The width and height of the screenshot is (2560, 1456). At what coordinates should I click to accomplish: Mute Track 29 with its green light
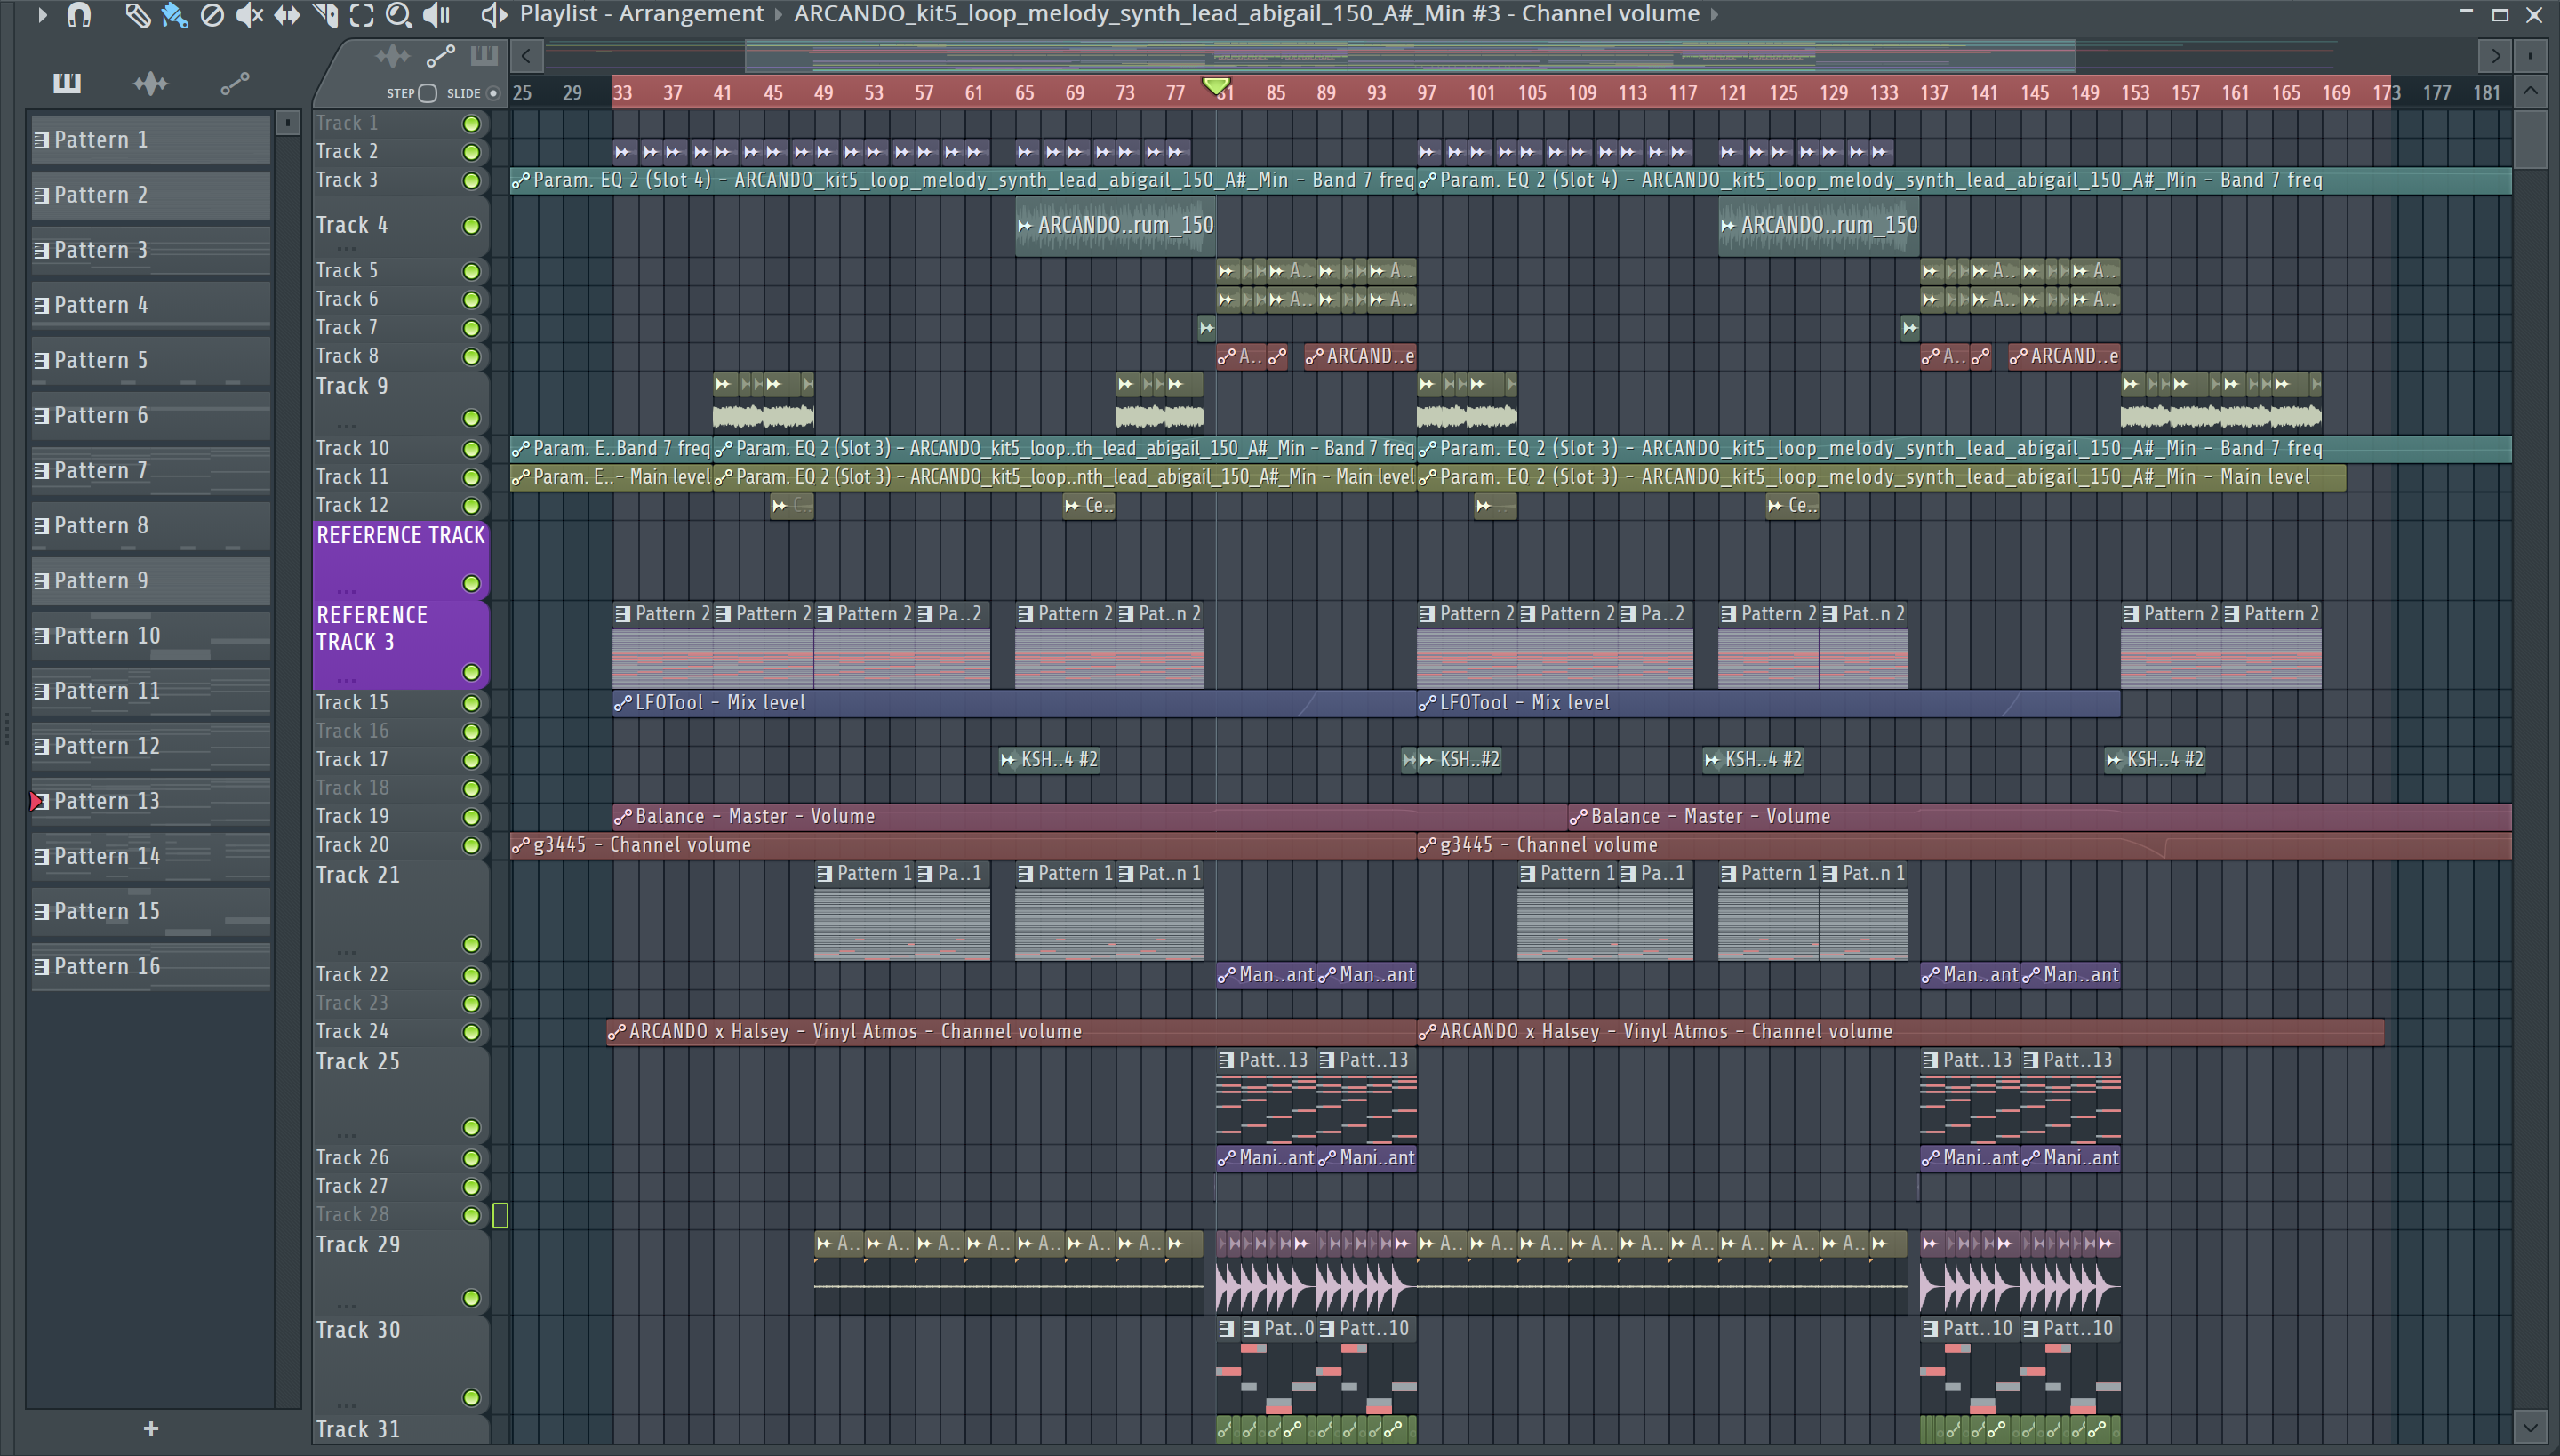[471, 1299]
